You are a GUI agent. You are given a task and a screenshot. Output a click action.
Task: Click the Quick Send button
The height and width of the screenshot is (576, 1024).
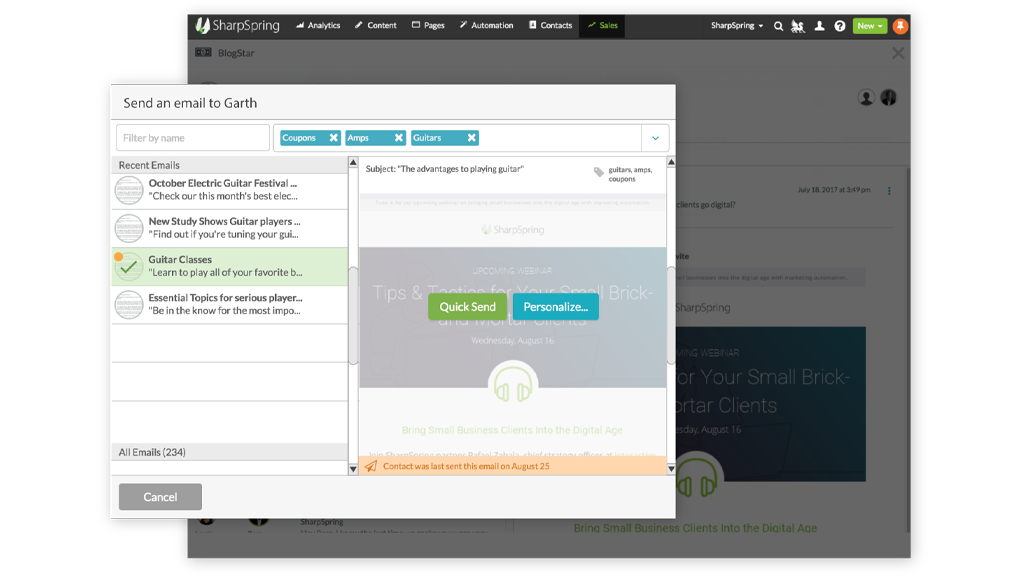[468, 307]
